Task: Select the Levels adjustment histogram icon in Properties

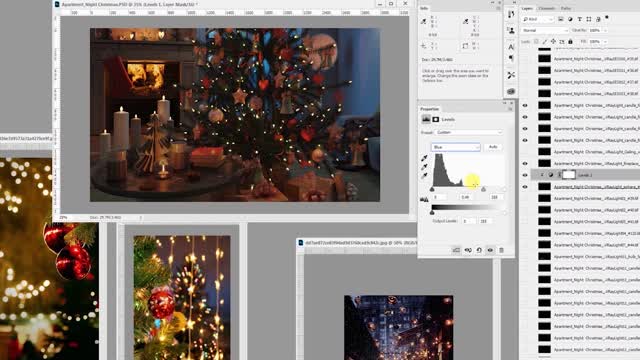Action: [x=426, y=119]
